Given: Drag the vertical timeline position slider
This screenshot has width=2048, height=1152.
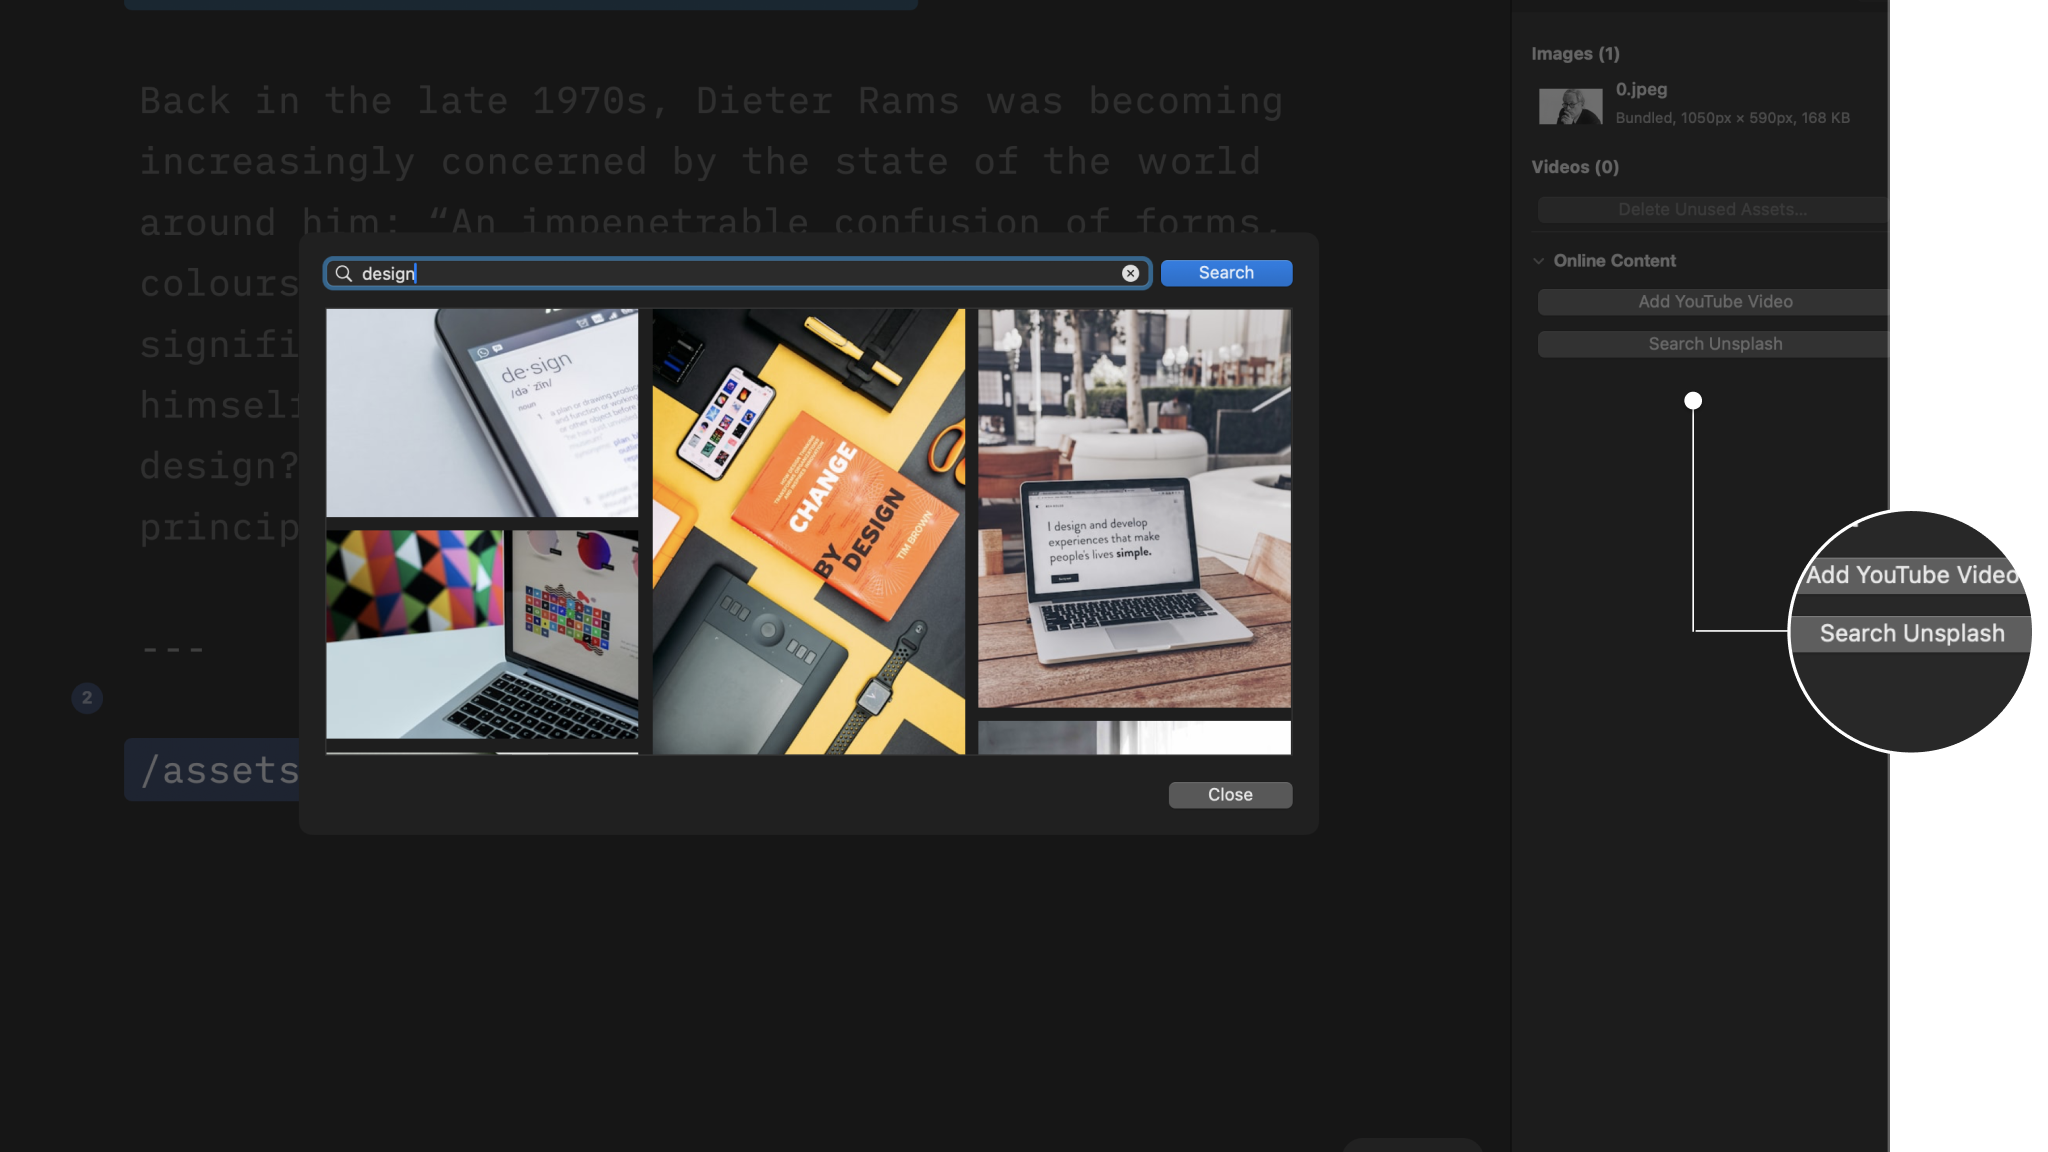Looking at the screenshot, I should 1694,402.
